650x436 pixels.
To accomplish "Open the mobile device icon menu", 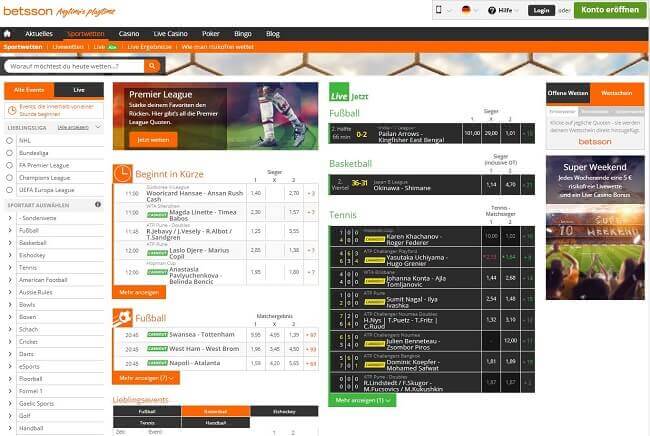I will pos(439,10).
